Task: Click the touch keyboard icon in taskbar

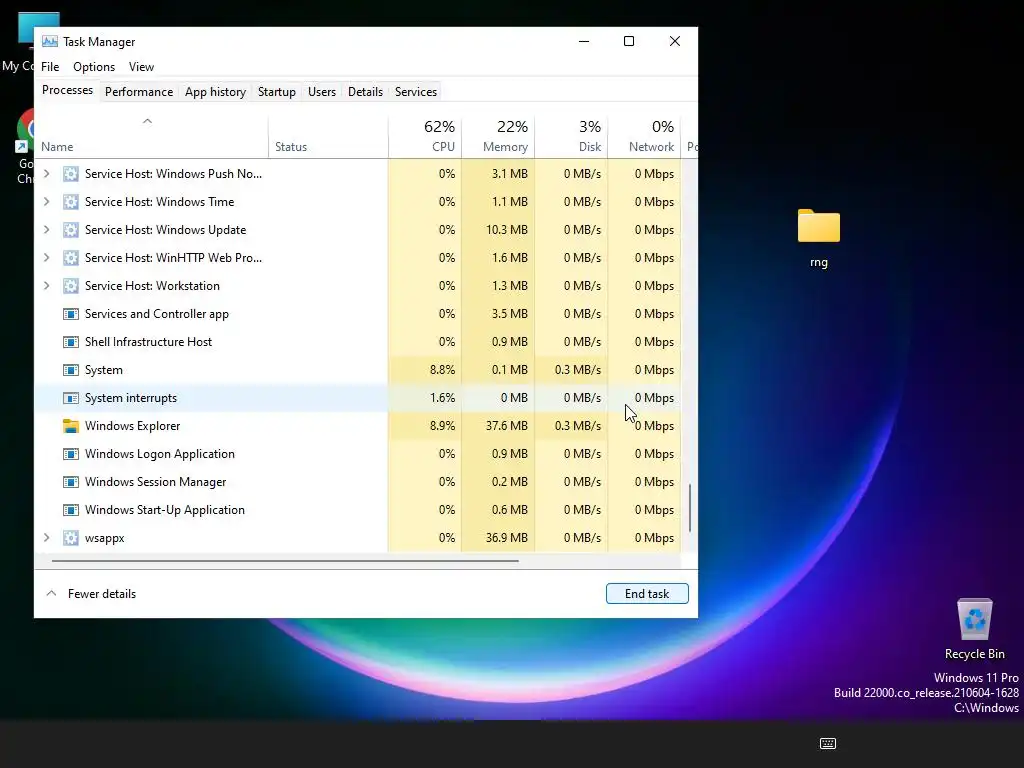Action: 827,743
